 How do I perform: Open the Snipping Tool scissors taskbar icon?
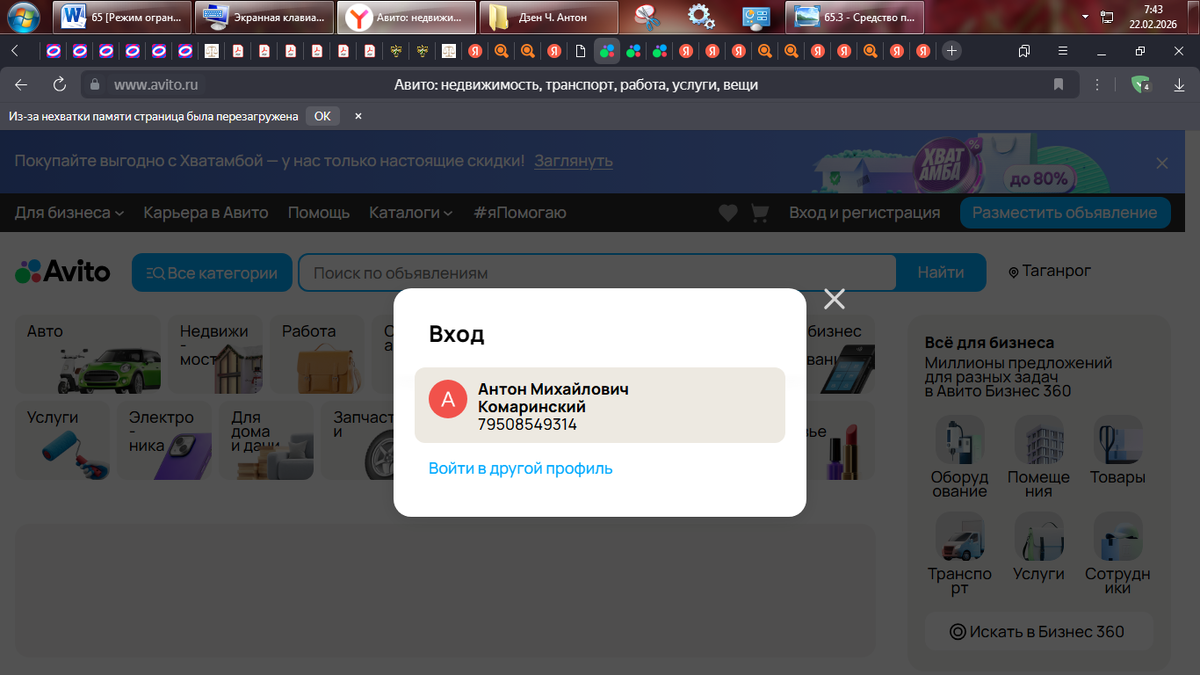tap(647, 17)
